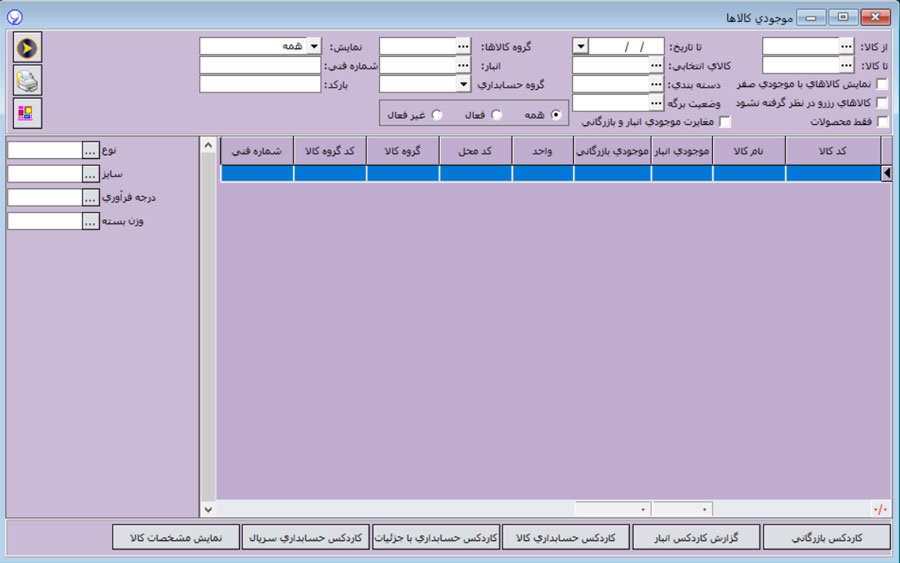900x563 pixels.
Task: Expand the گروه حسابداری combo box
Action: 463,84
